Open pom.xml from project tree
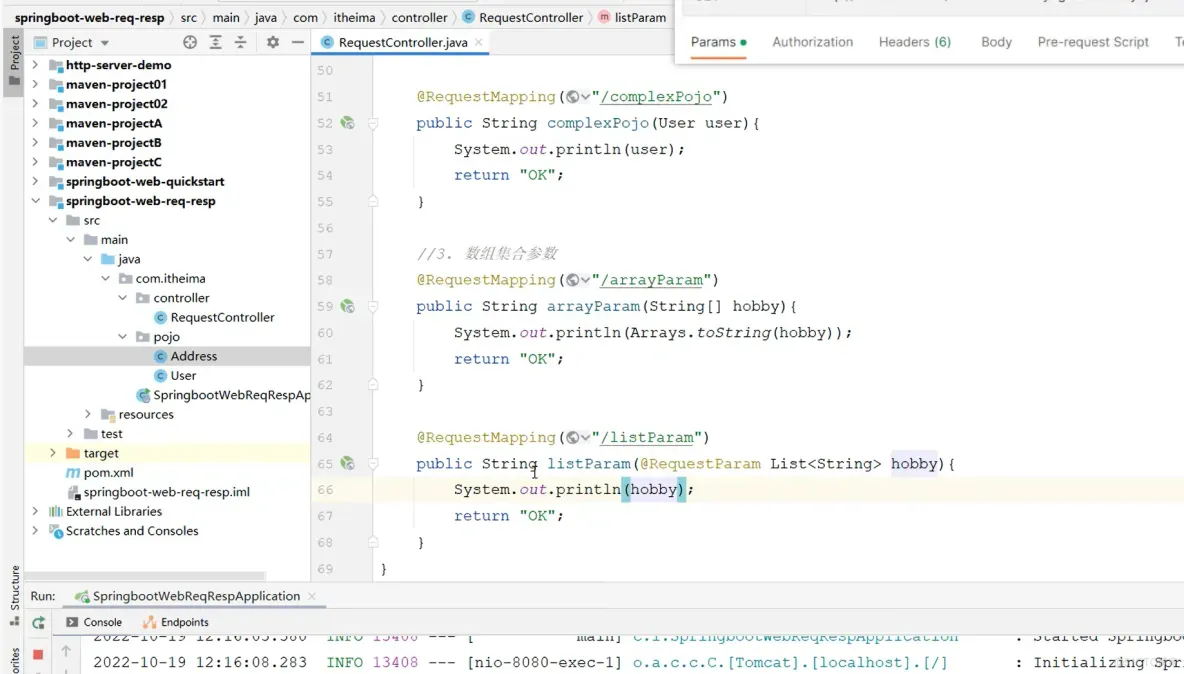 click(x=108, y=472)
